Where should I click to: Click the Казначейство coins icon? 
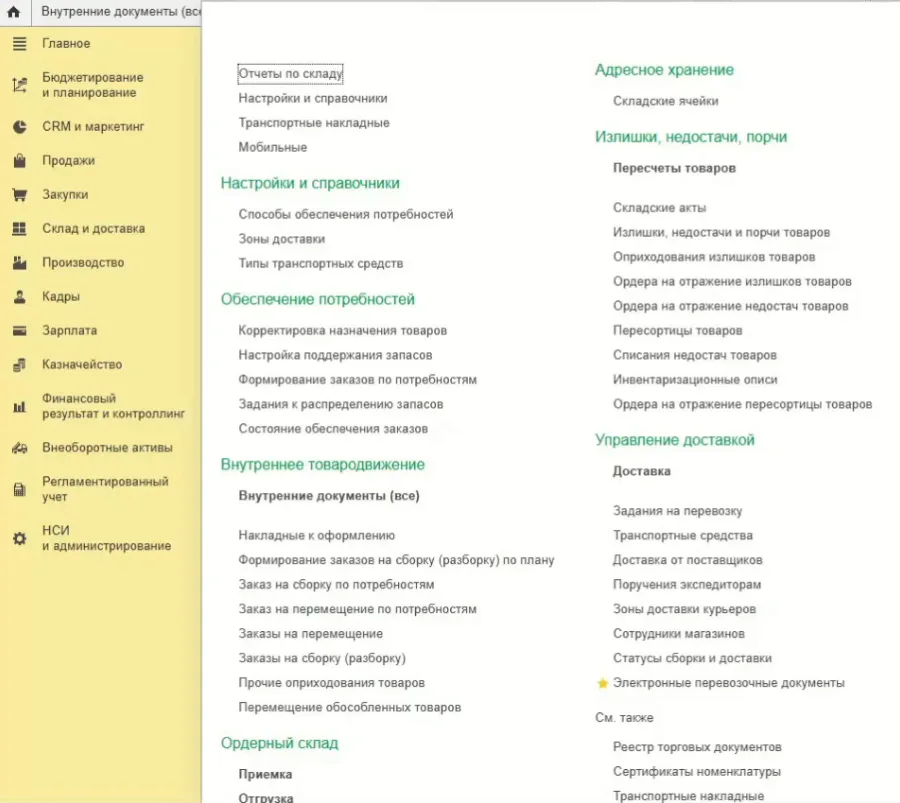click(x=20, y=364)
